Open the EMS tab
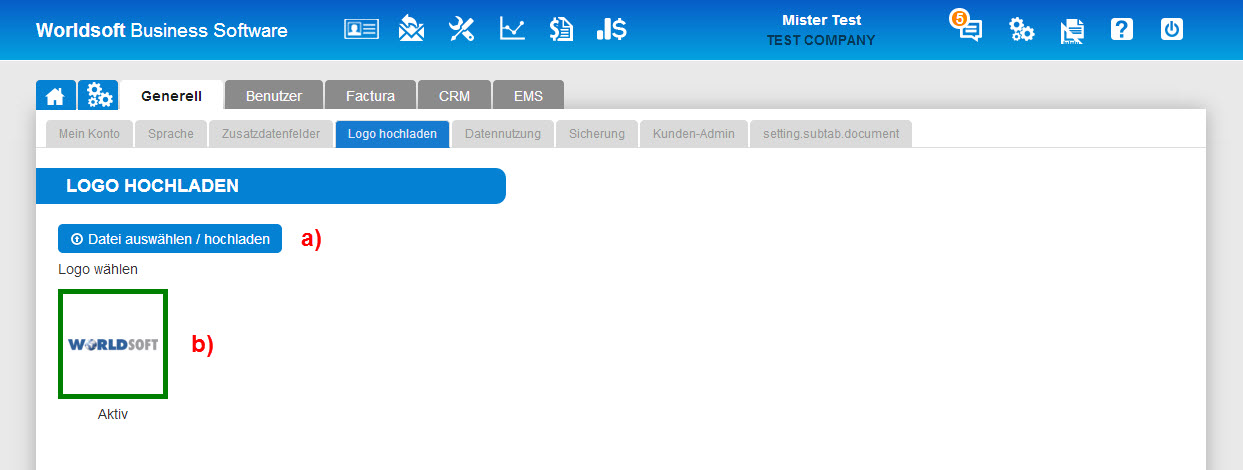Screen dimensions: 1243x470 (528, 96)
